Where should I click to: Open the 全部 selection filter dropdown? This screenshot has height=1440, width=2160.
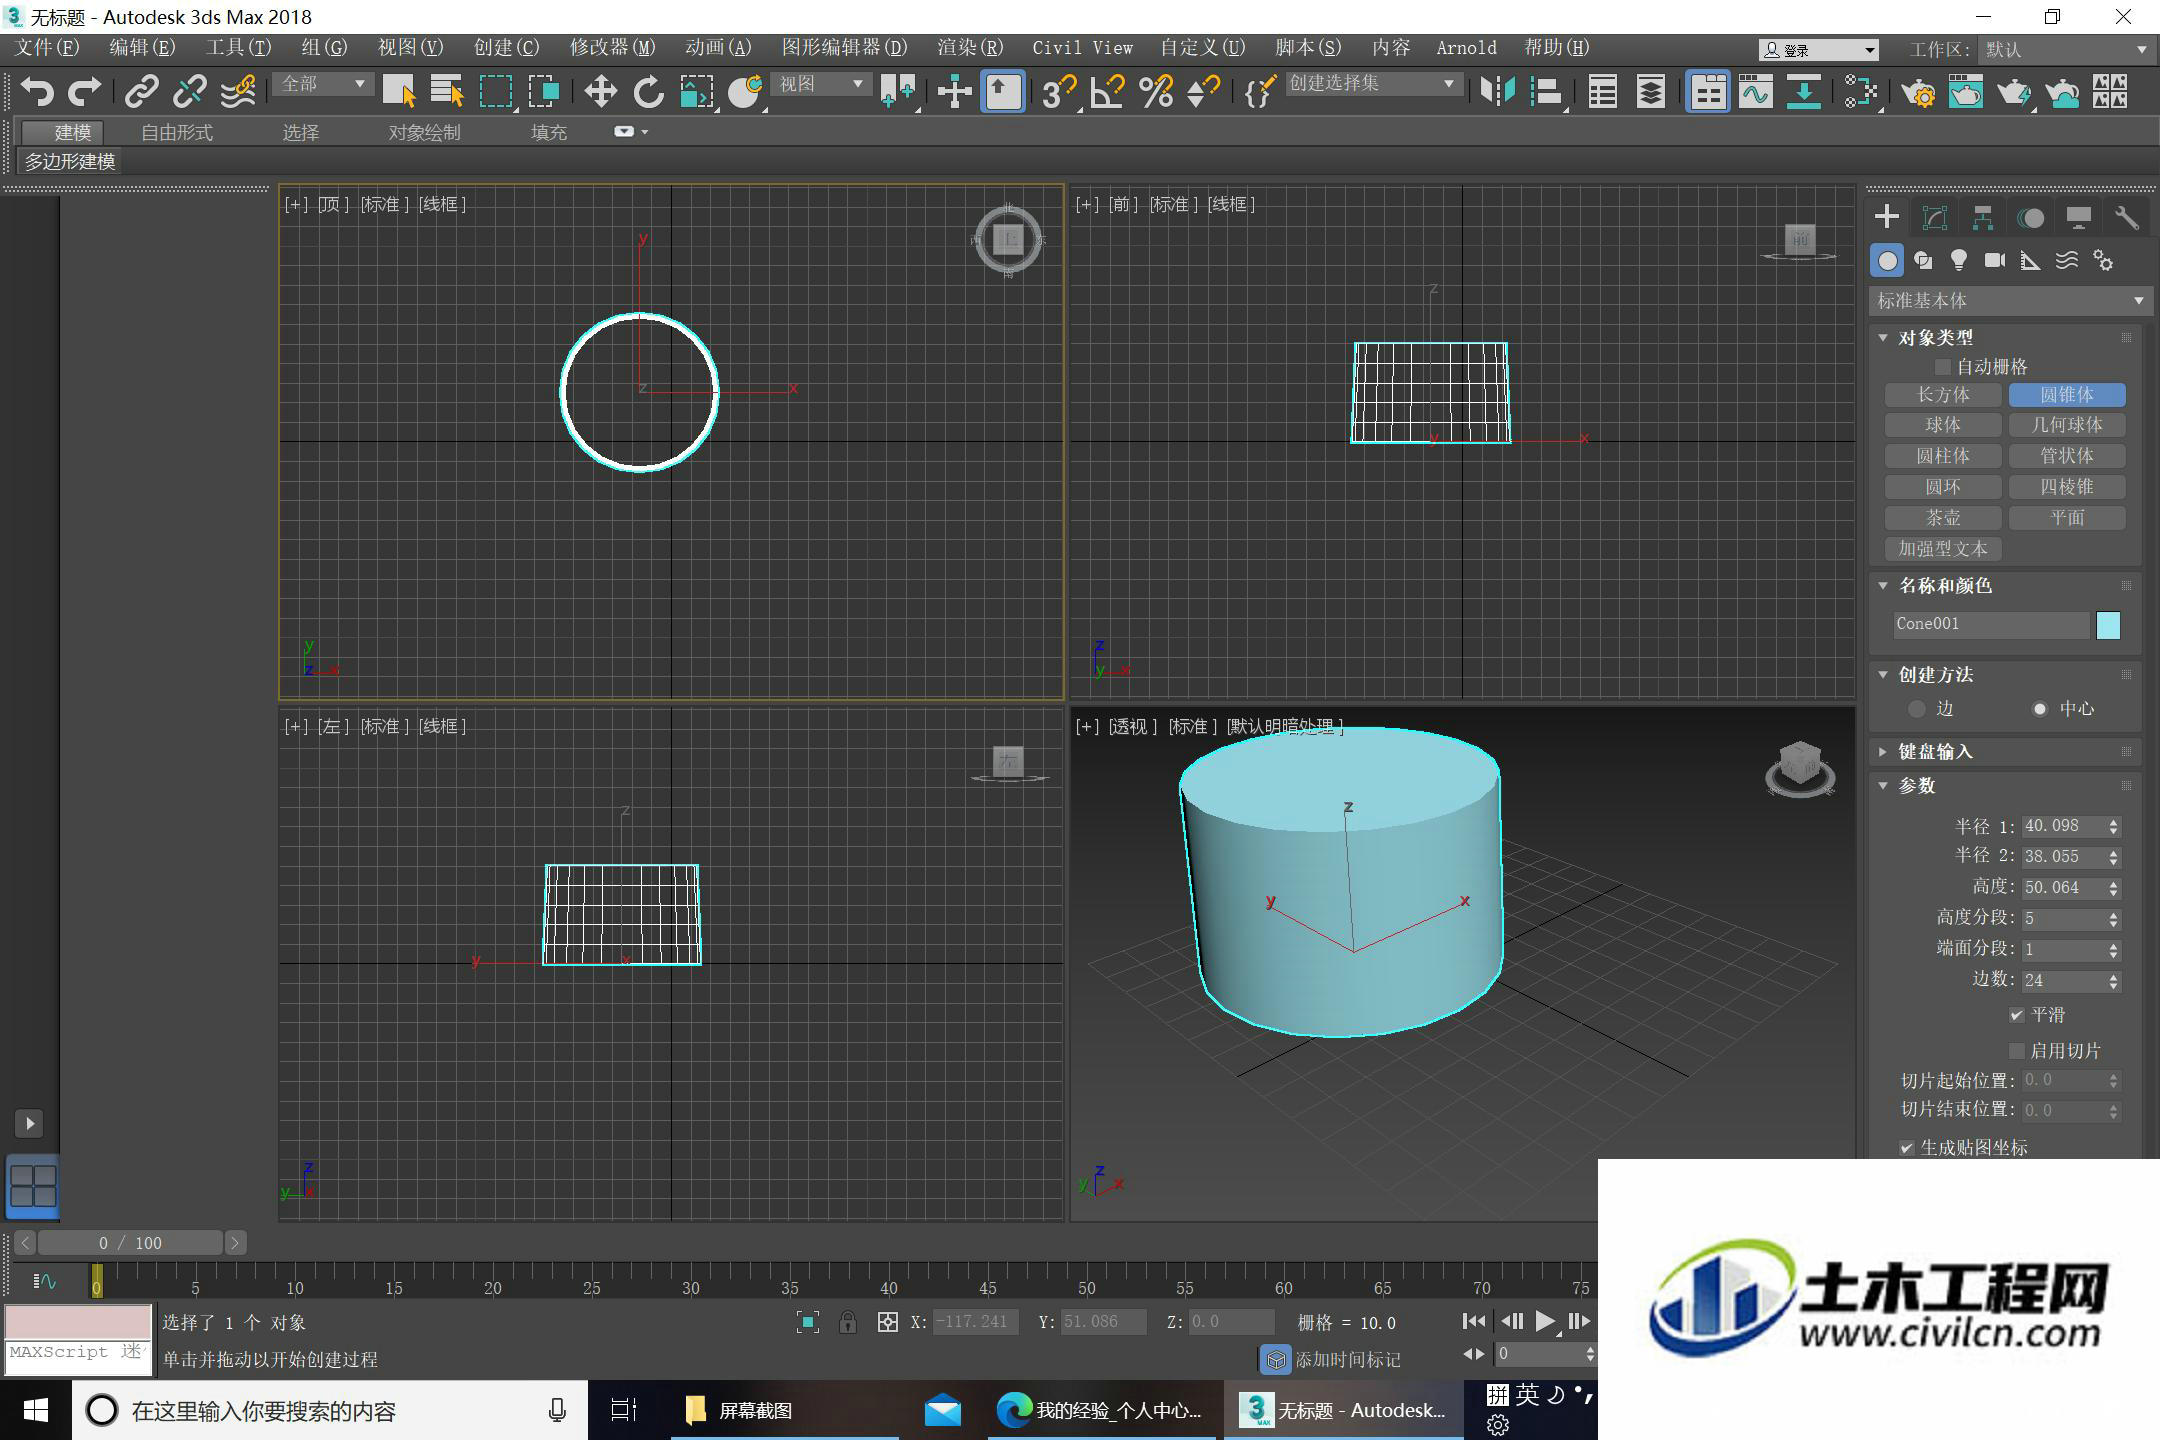[323, 85]
